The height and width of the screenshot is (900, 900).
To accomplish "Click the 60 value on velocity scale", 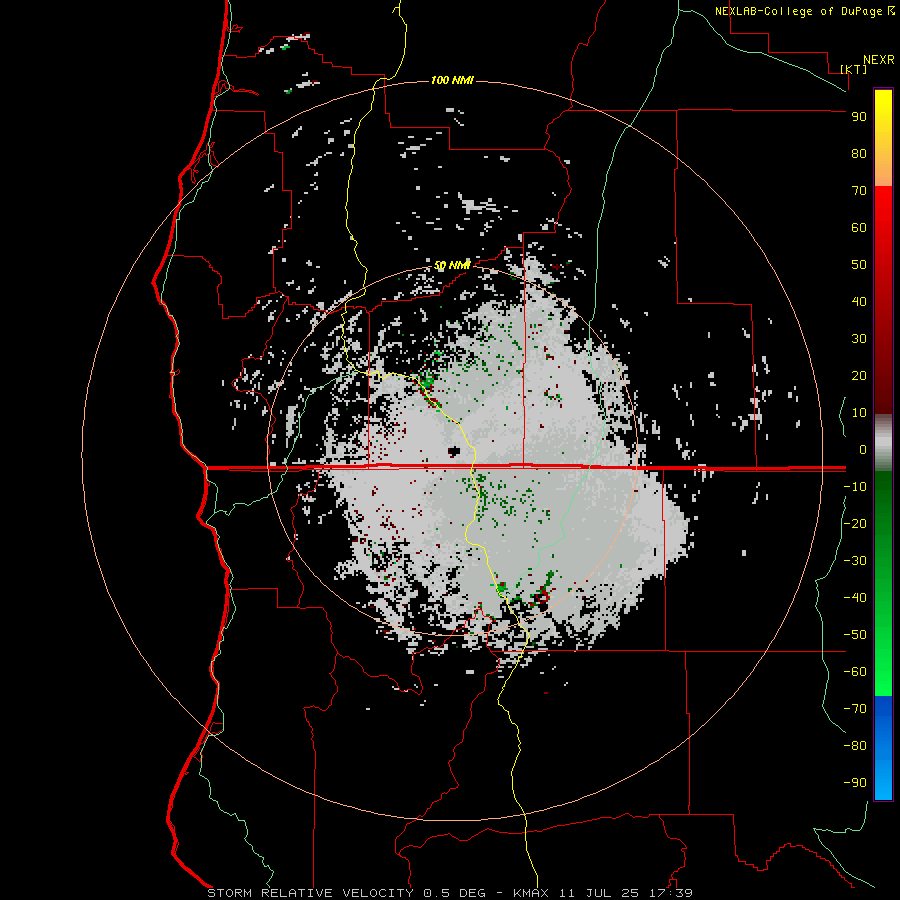I will [x=859, y=227].
